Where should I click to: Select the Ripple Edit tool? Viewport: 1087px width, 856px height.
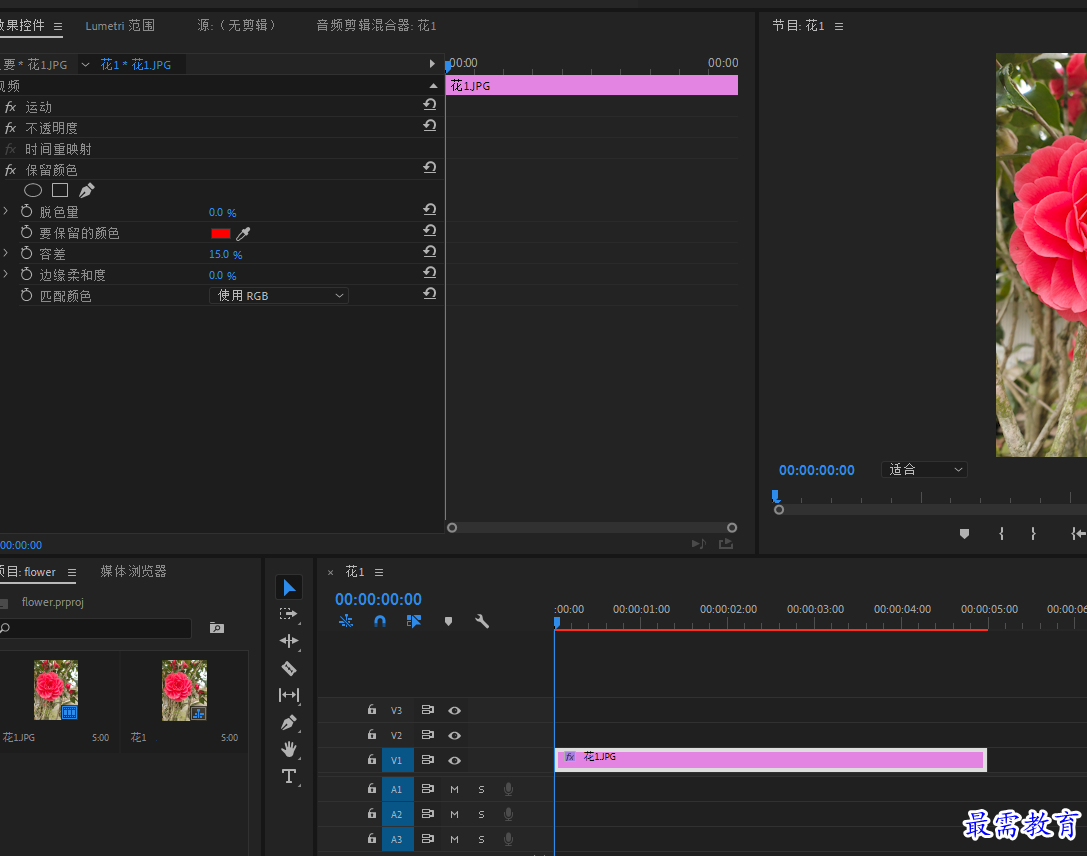click(289, 641)
